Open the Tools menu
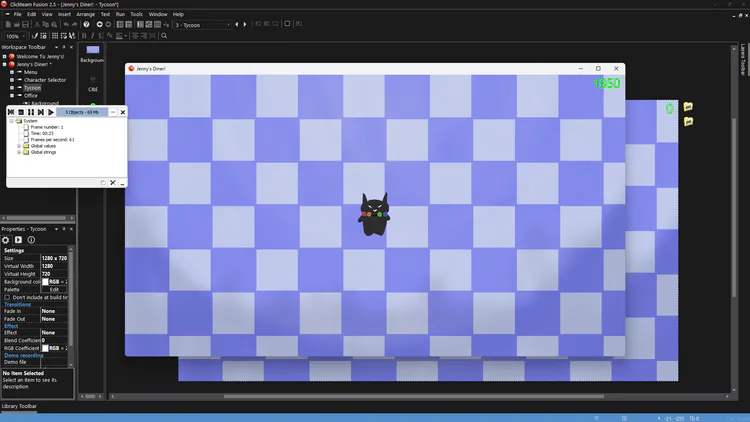This screenshot has height=422, width=750. pyautogui.click(x=137, y=14)
